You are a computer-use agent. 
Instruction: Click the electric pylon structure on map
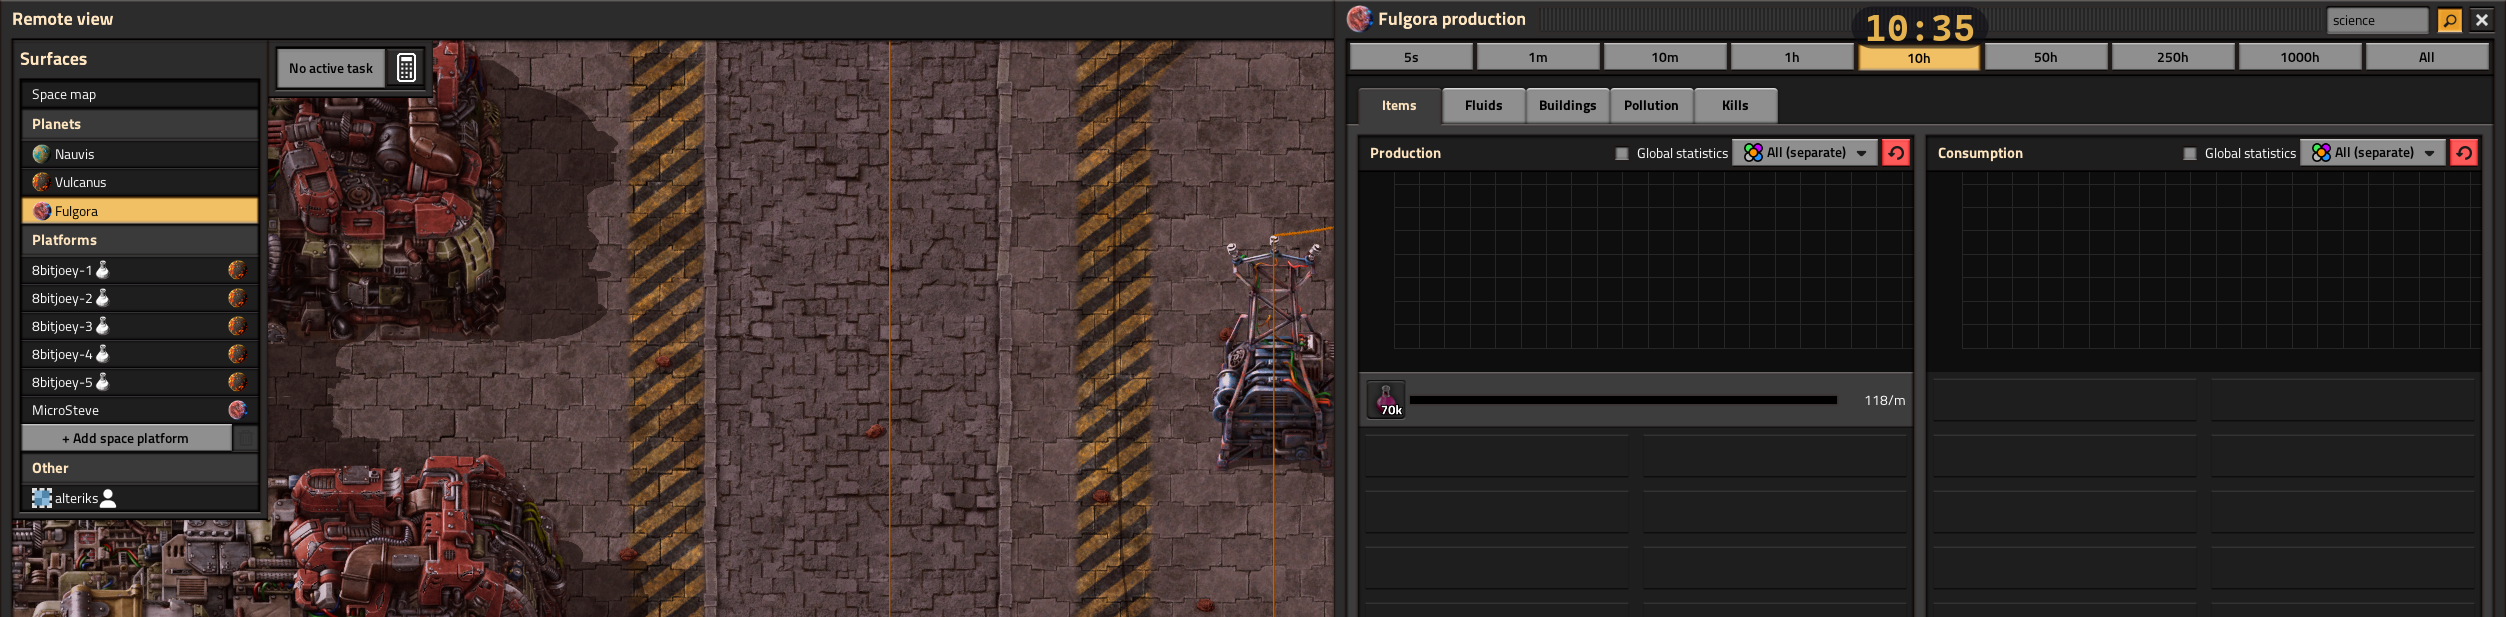(1272, 355)
